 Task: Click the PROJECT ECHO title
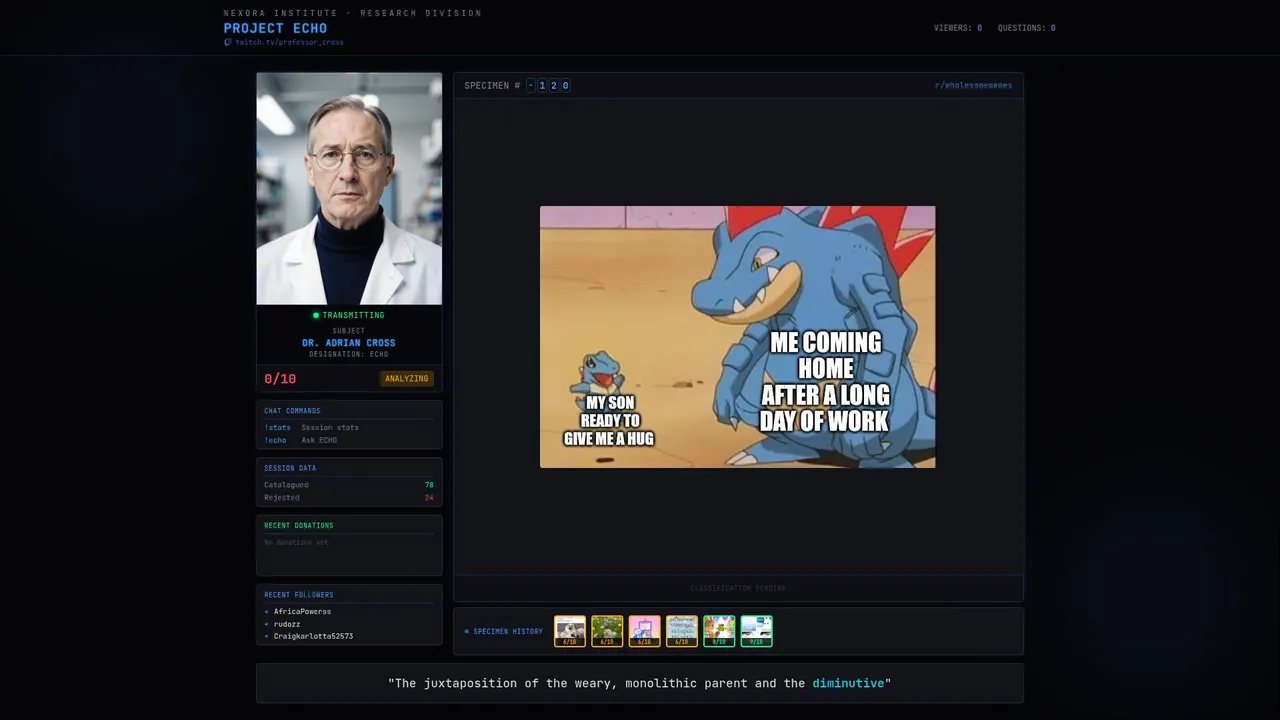(x=275, y=28)
